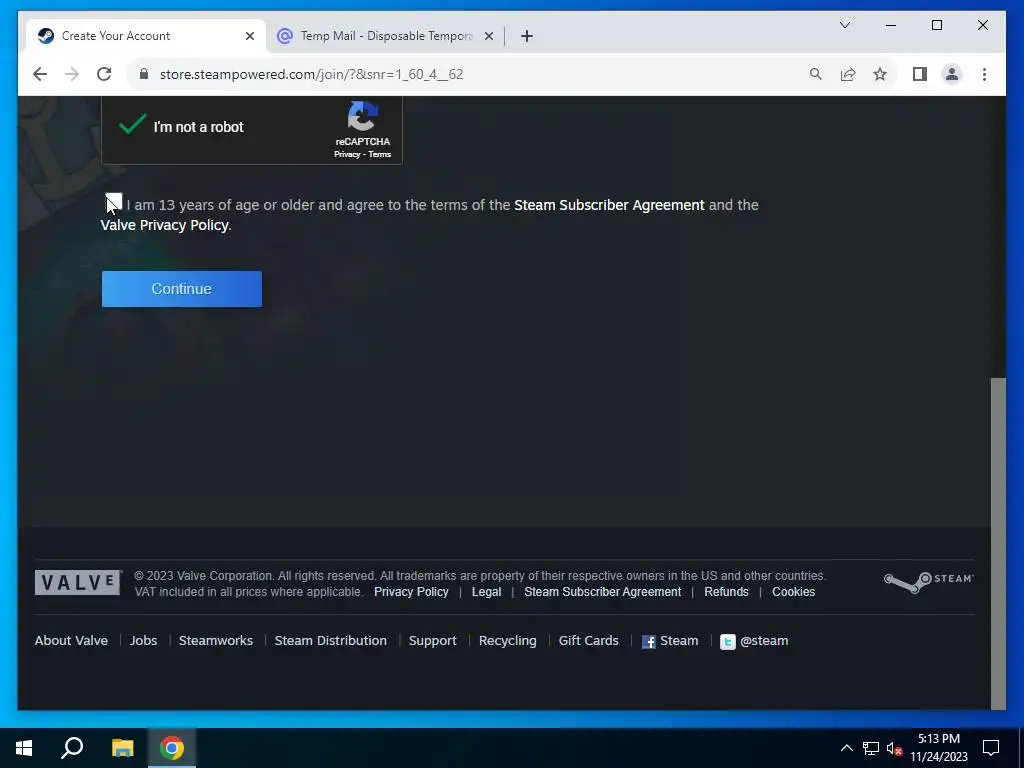The image size is (1024, 768).
Task: Maximize the Chrome window
Action: tap(936, 25)
